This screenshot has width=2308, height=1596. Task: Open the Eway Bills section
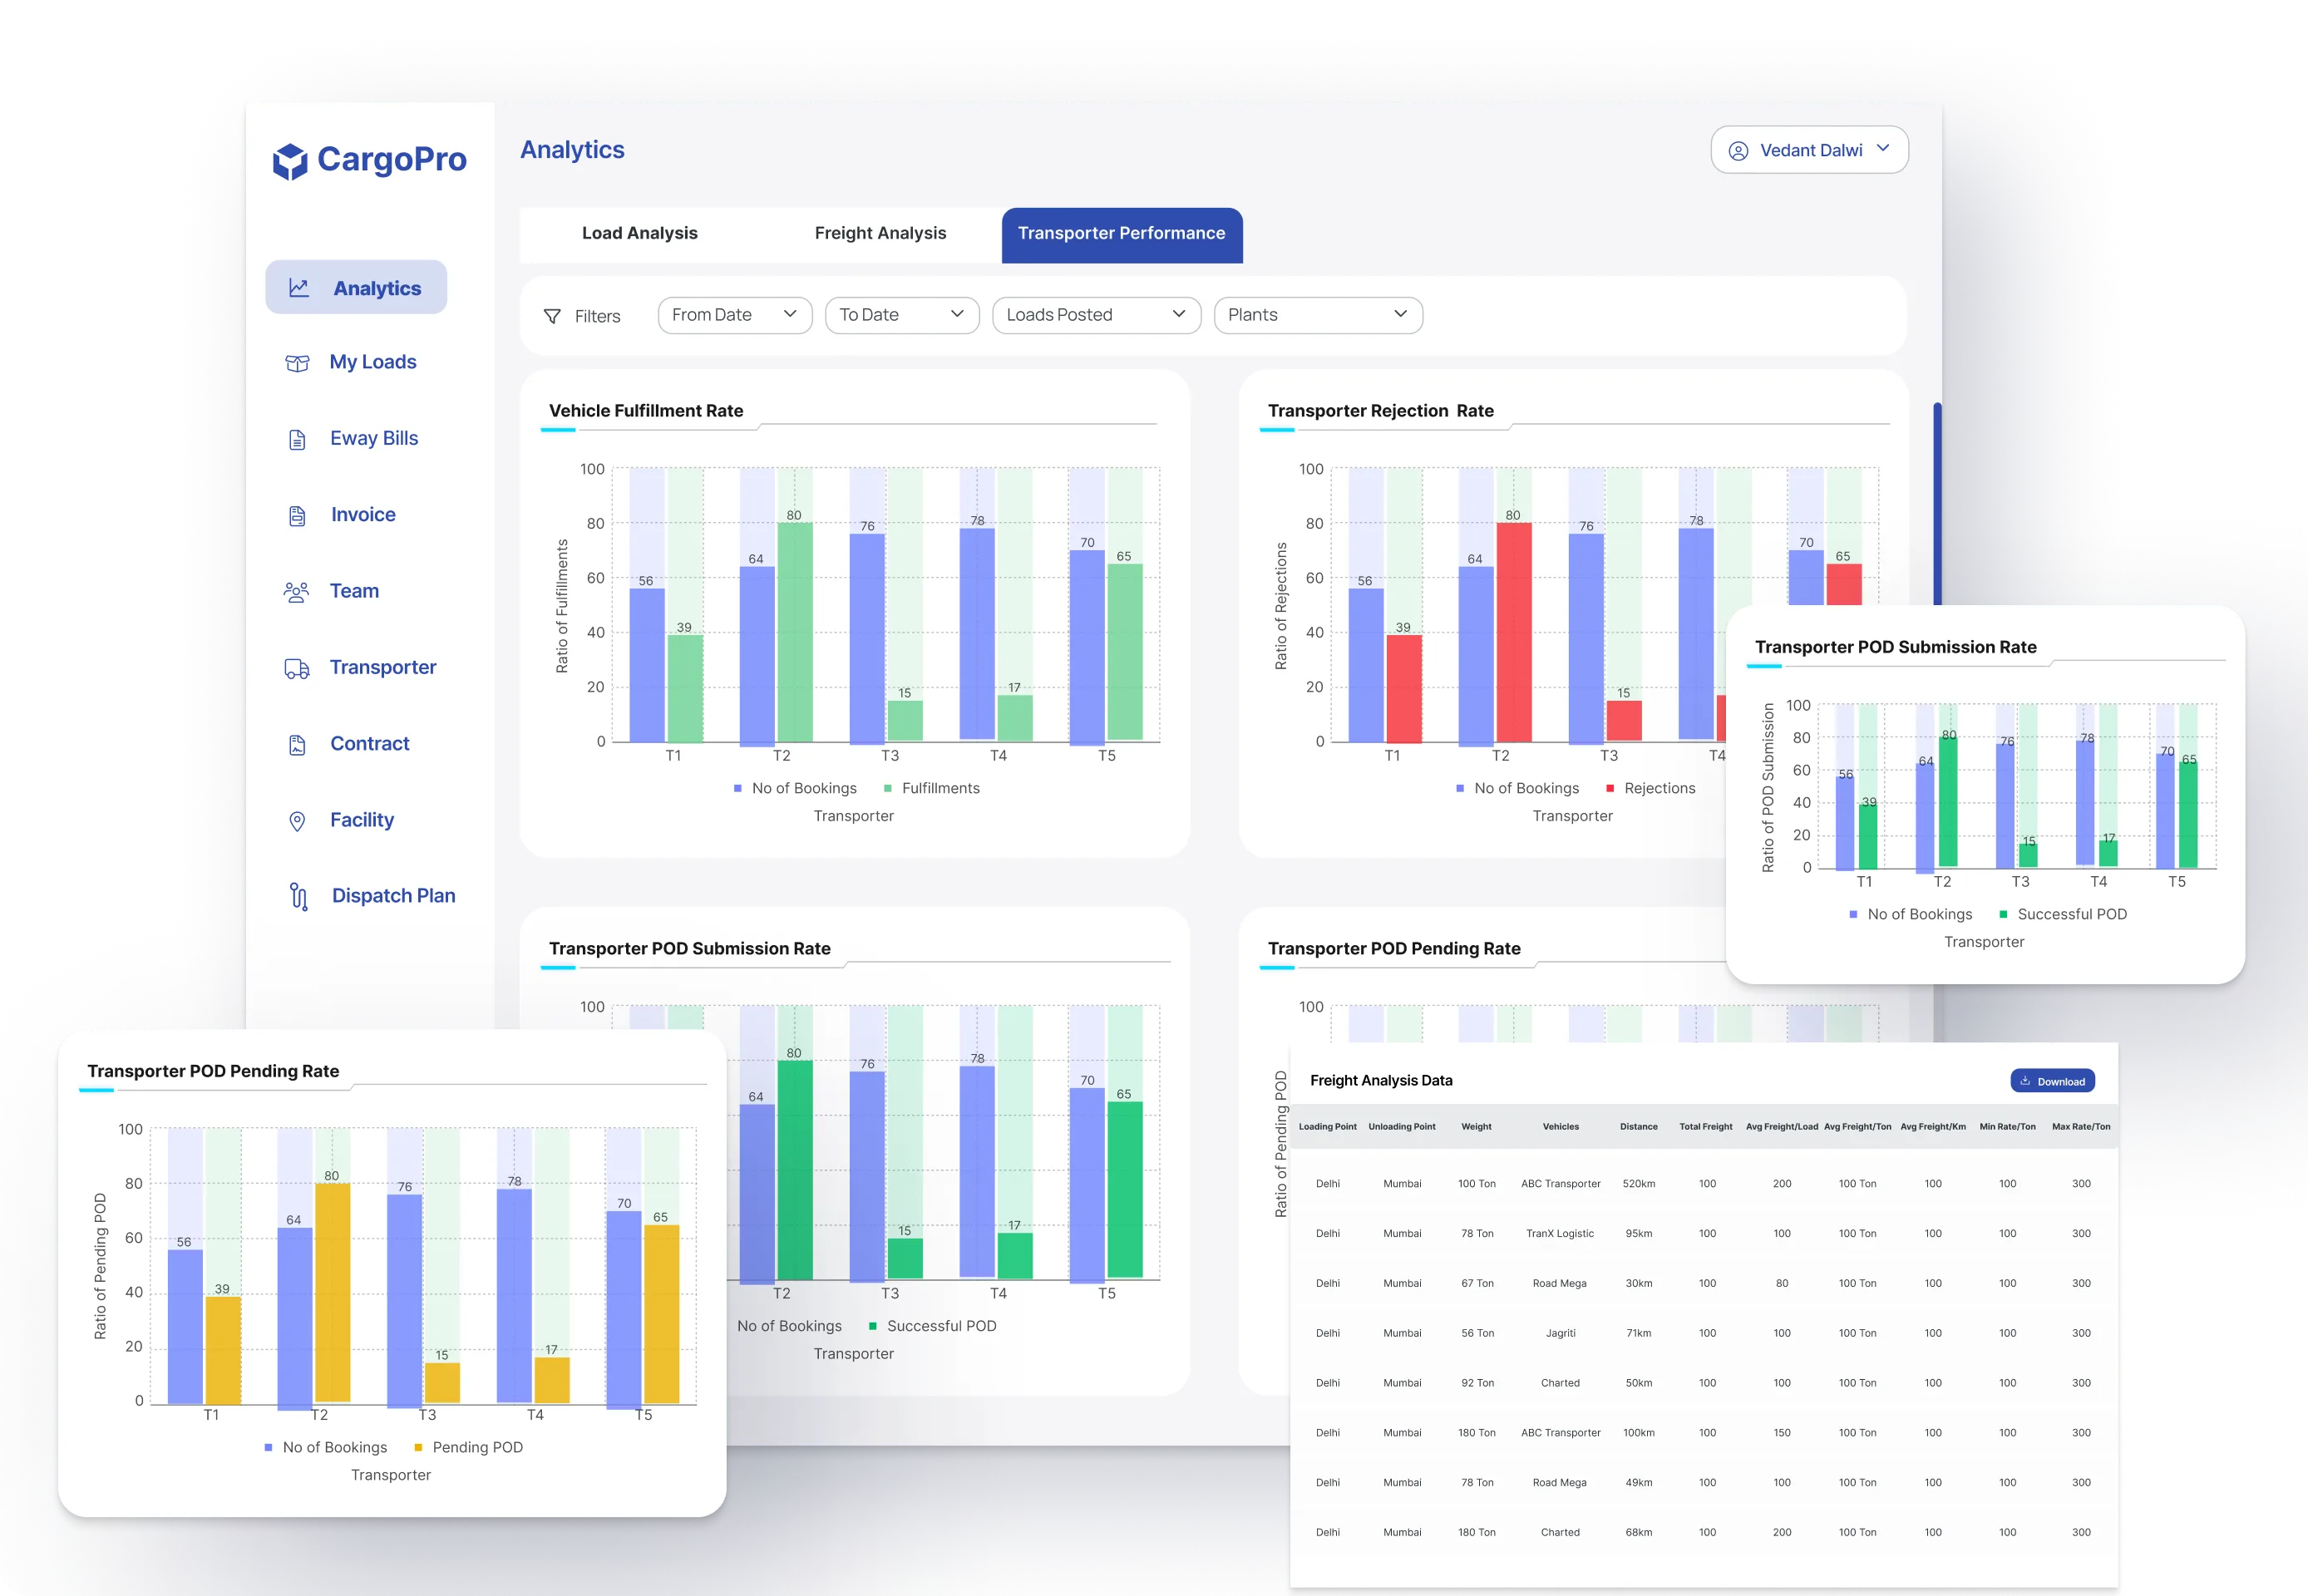pyautogui.click(x=374, y=438)
